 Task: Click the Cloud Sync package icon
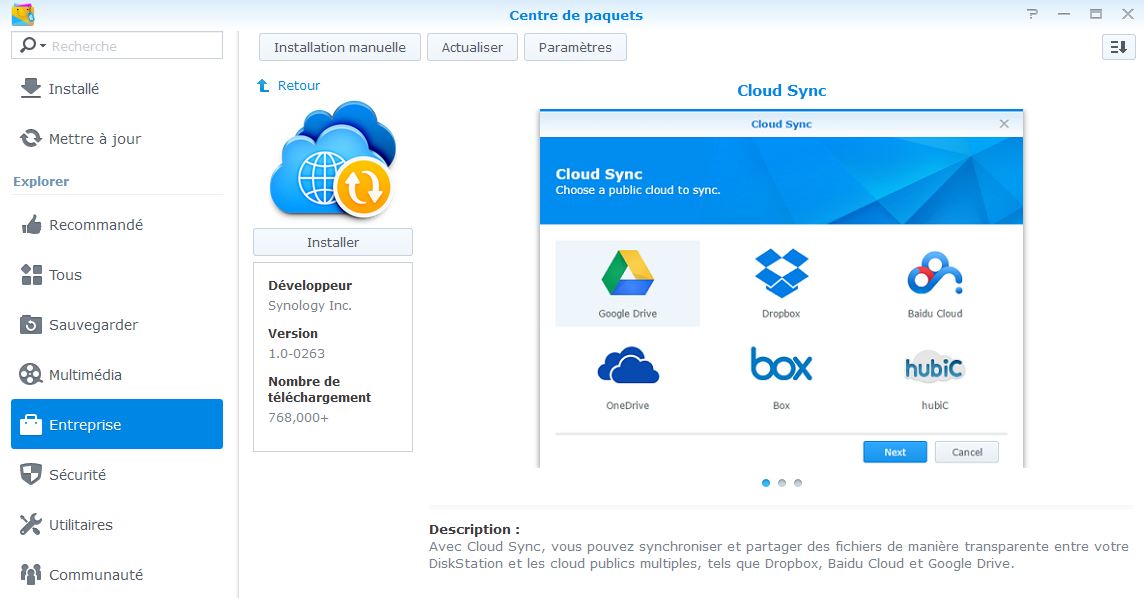333,160
